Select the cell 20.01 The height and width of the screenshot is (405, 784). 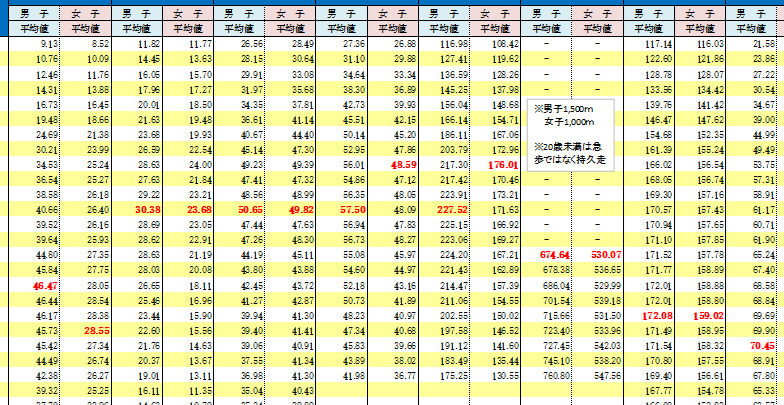coord(150,104)
